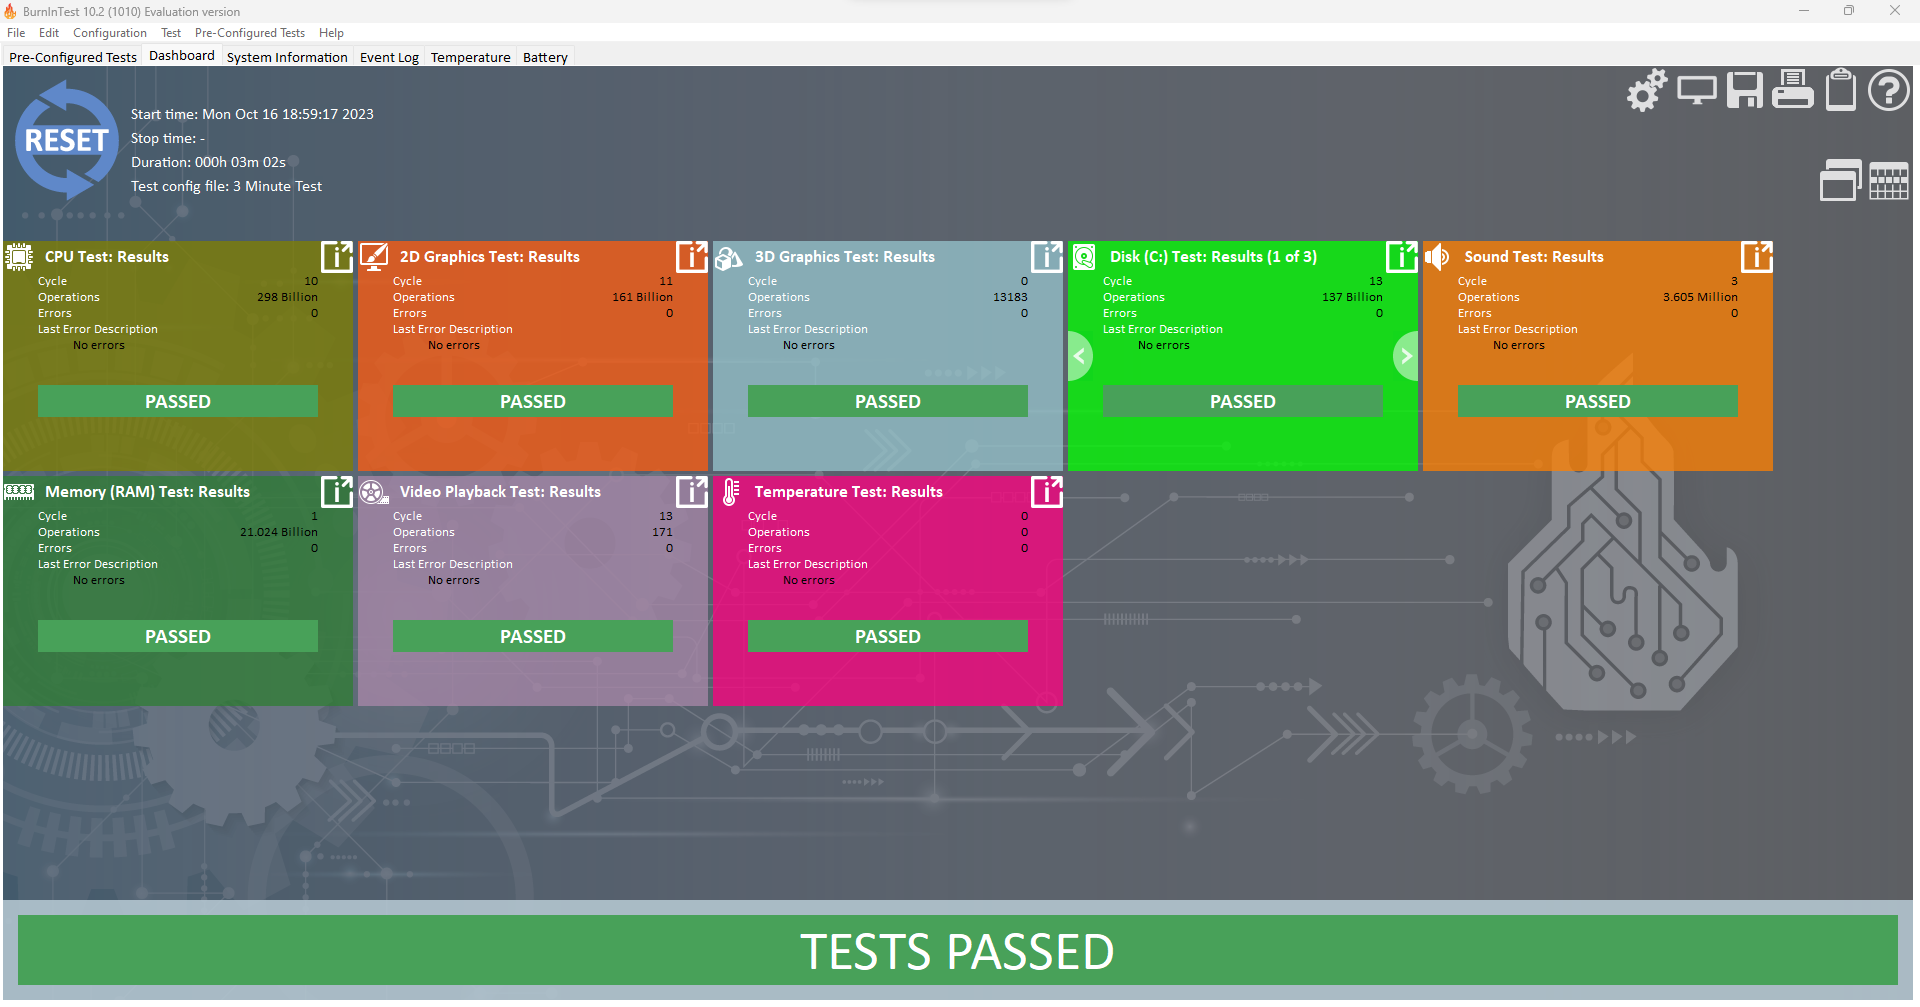The image size is (1920, 1007).
Task: Click the 137 Billion operations value
Action: pyautogui.click(x=1352, y=297)
